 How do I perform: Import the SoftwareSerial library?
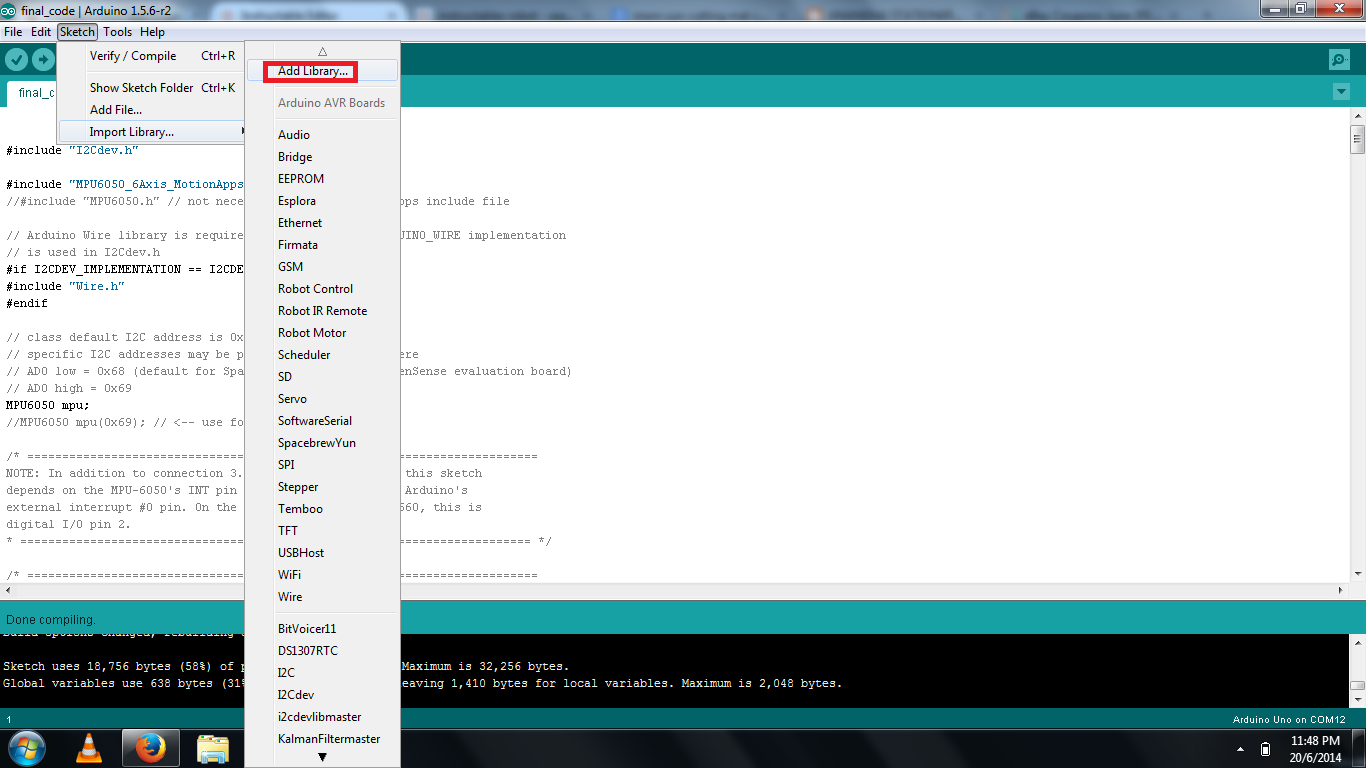tap(322, 421)
